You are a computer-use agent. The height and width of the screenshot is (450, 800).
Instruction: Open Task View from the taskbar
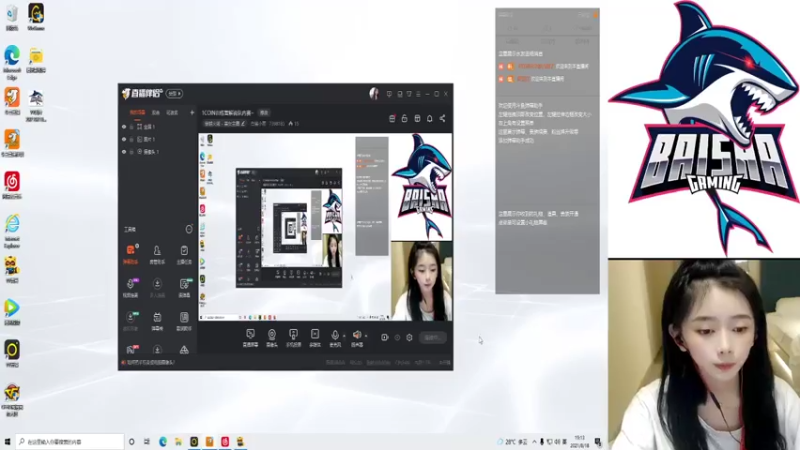pyautogui.click(x=146, y=442)
